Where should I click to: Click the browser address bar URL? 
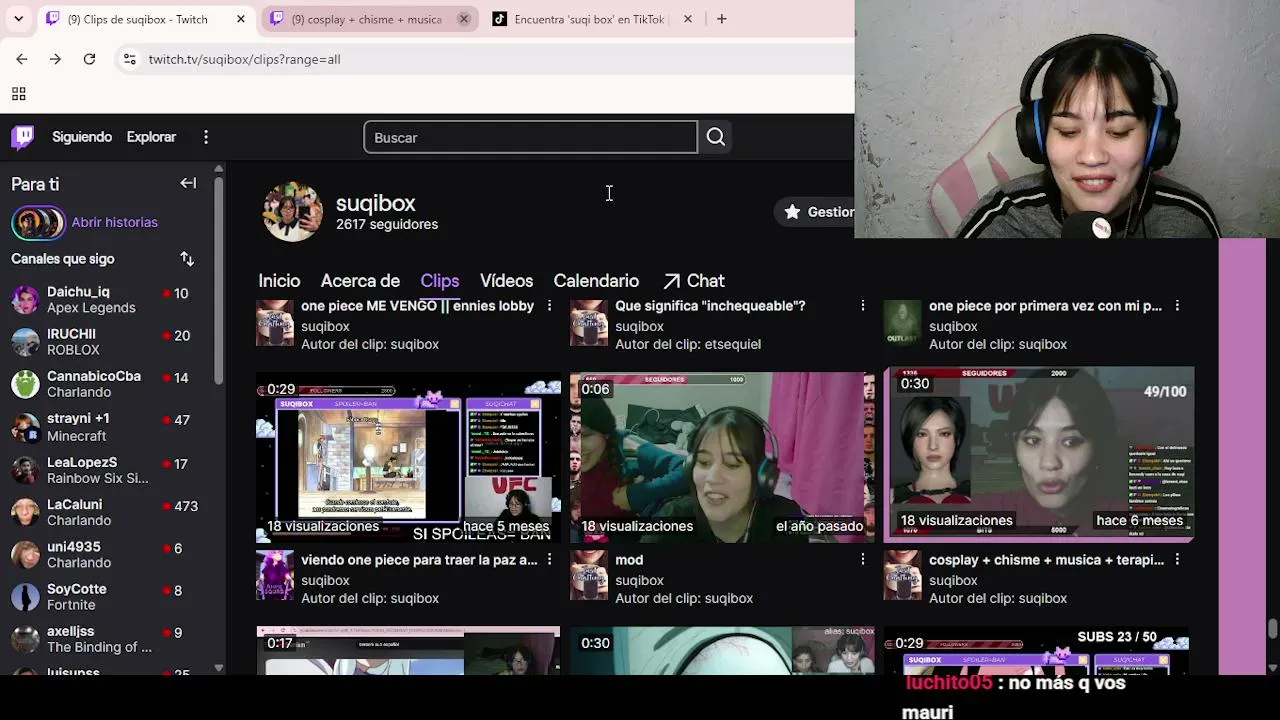click(x=245, y=59)
